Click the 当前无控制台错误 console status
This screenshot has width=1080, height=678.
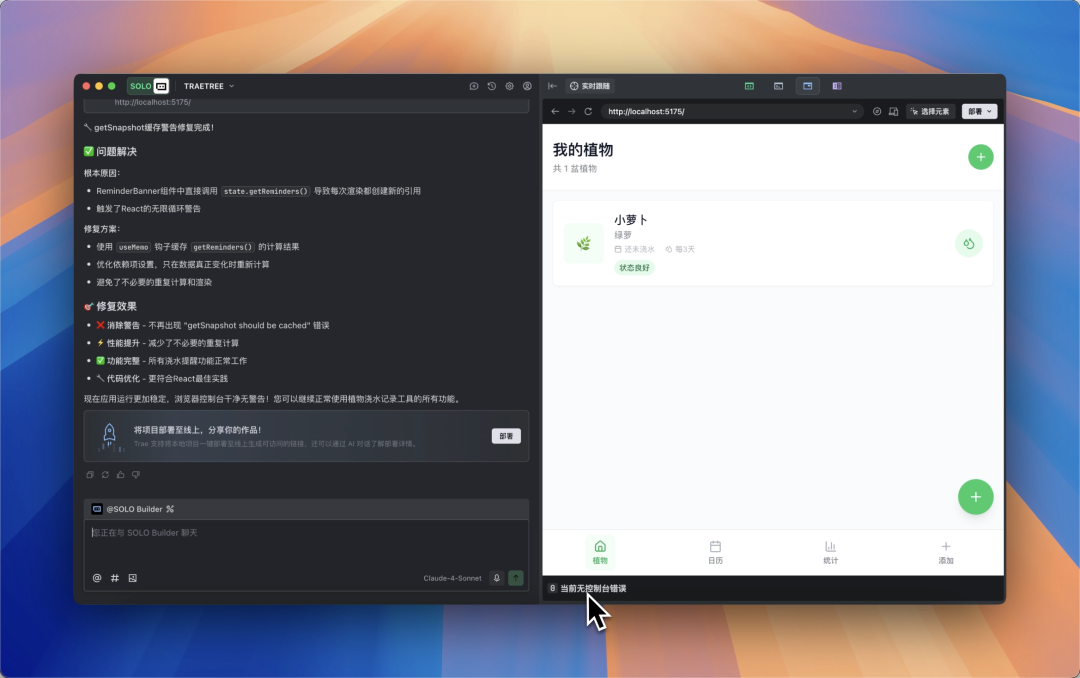(592, 588)
